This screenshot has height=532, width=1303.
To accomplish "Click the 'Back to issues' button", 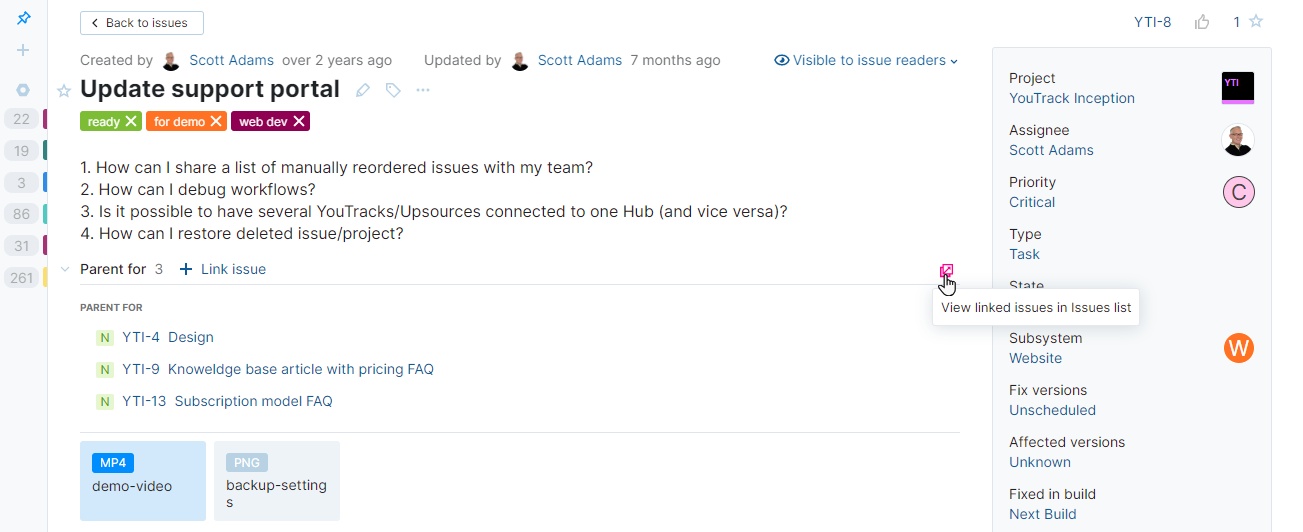I will [141, 23].
